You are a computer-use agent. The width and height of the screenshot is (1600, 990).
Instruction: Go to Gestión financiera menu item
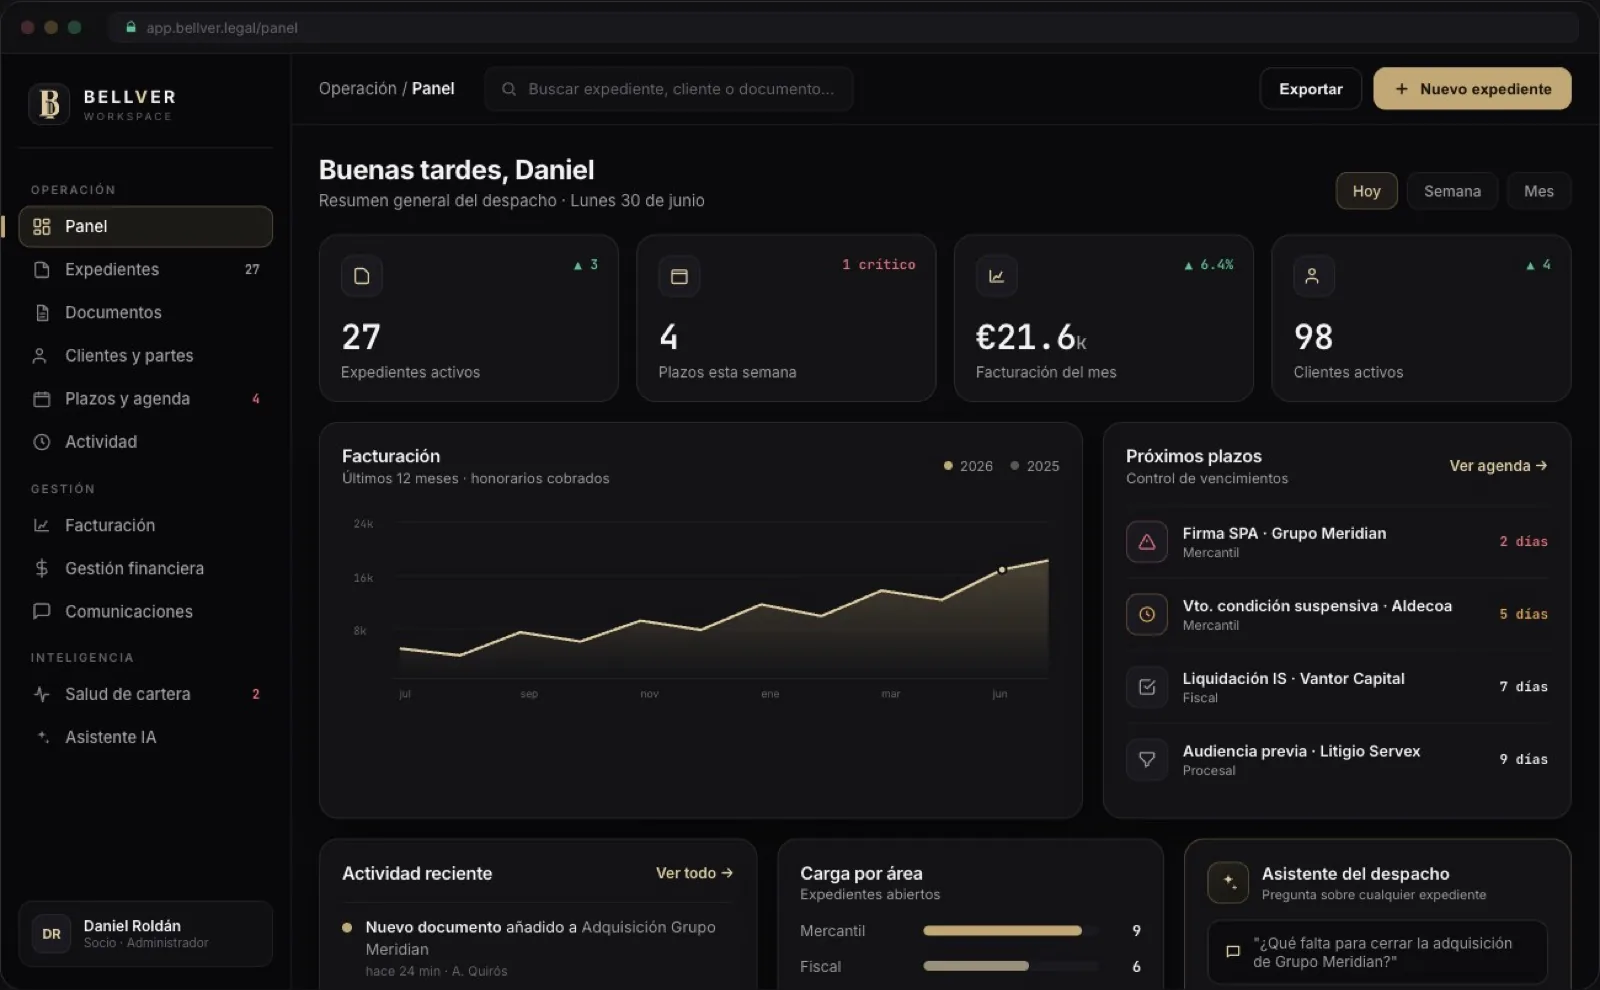coord(146,568)
